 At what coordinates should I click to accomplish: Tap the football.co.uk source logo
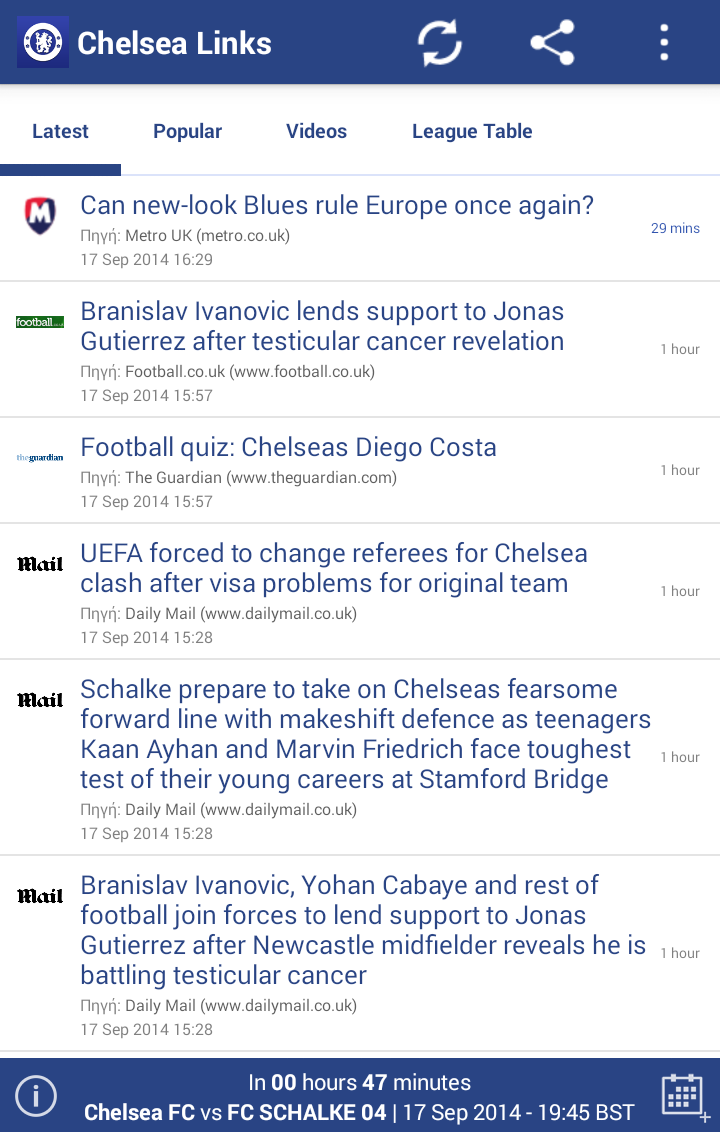coord(40,322)
